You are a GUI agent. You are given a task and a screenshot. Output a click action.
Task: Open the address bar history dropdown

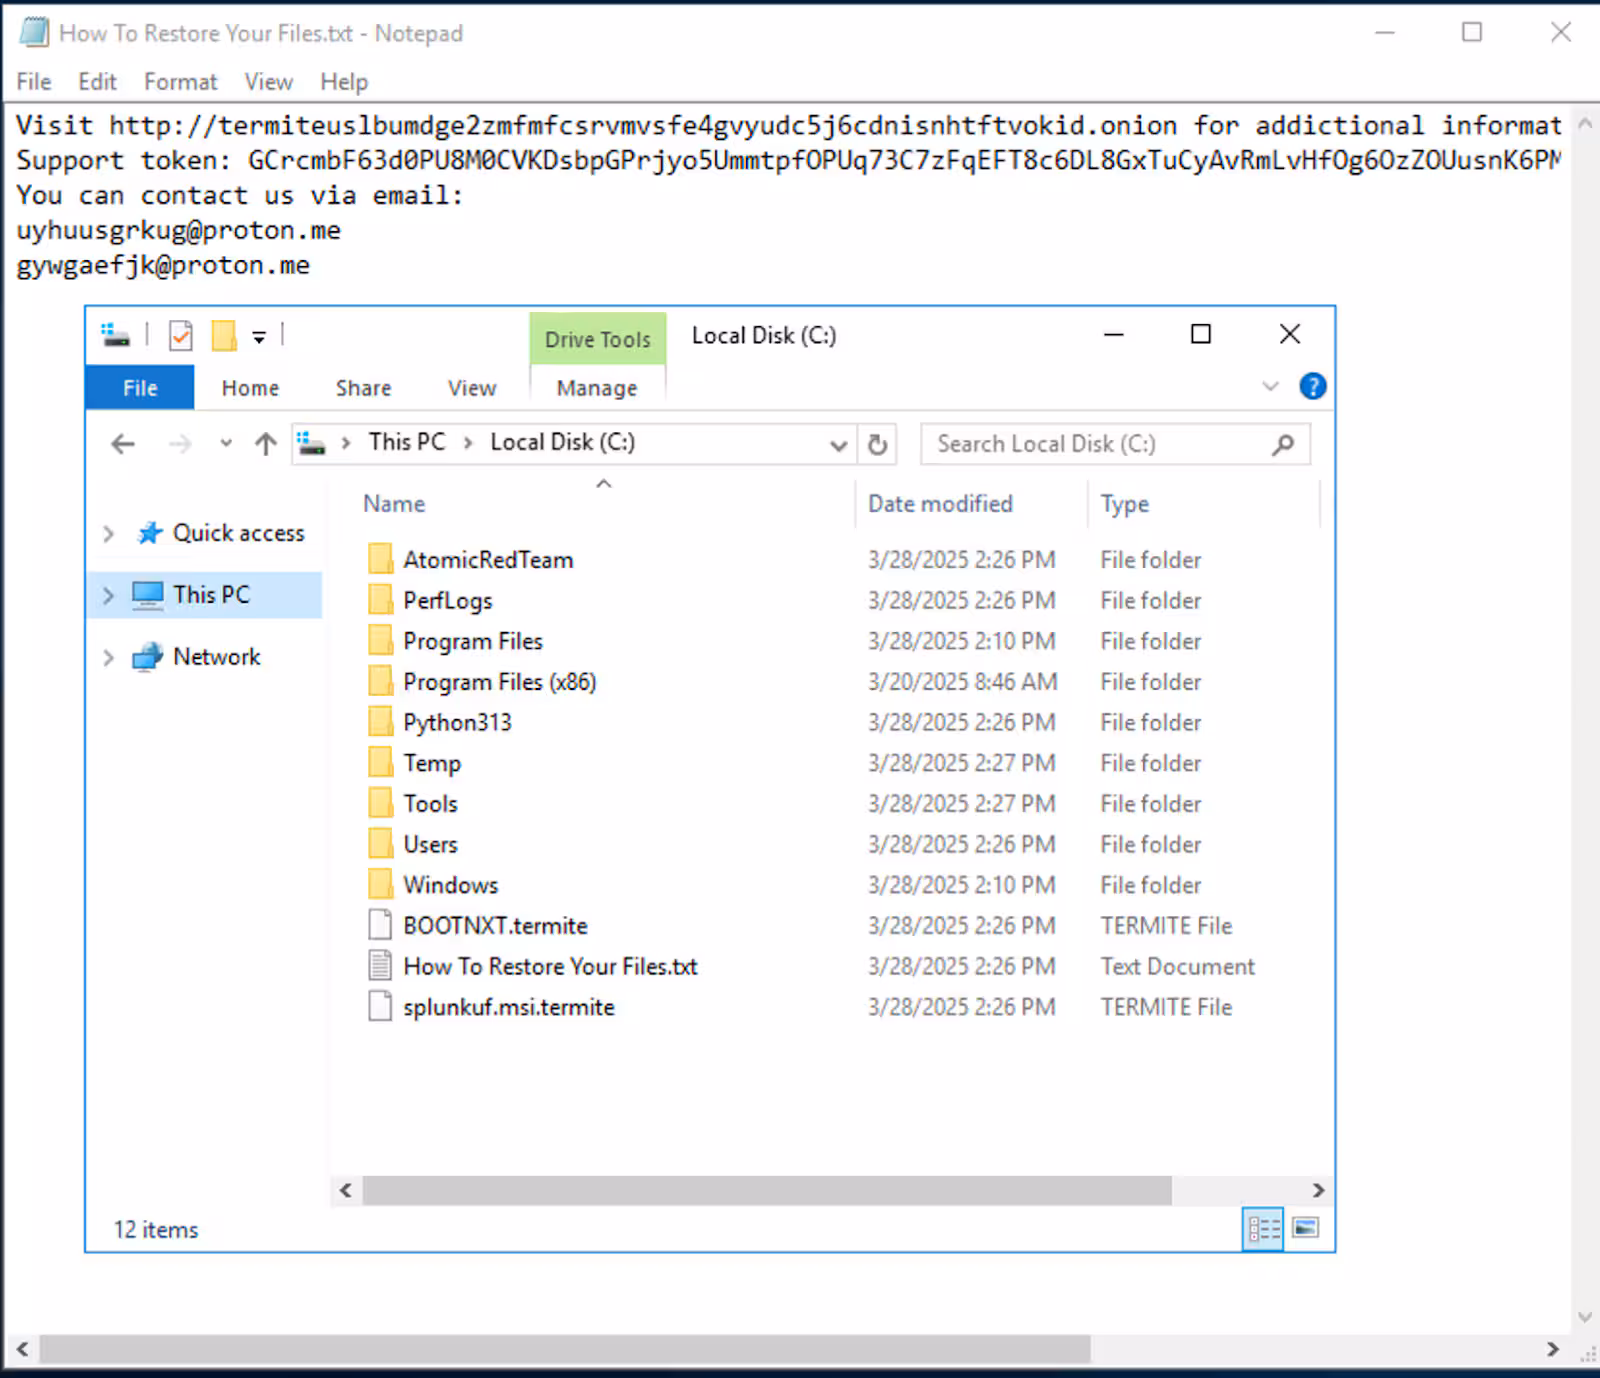[x=838, y=445]
